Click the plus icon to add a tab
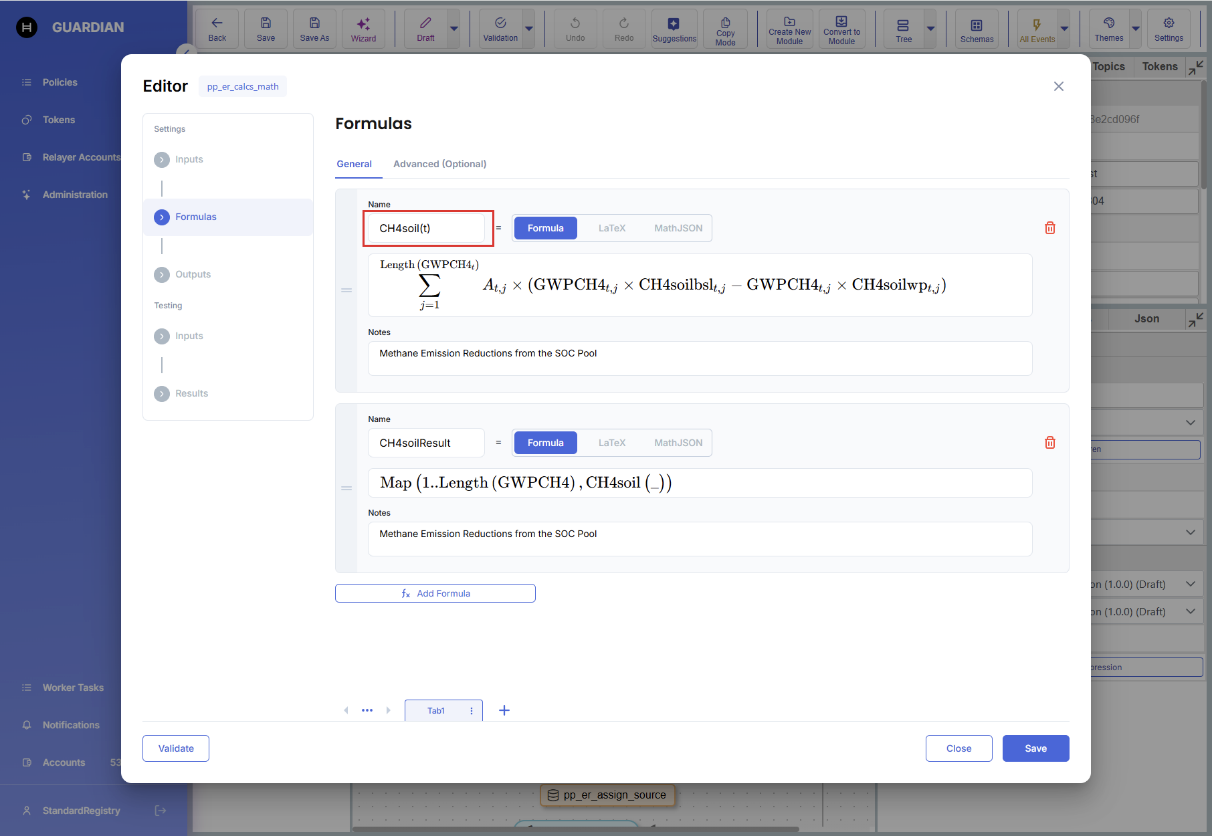 tap(504, 710)
